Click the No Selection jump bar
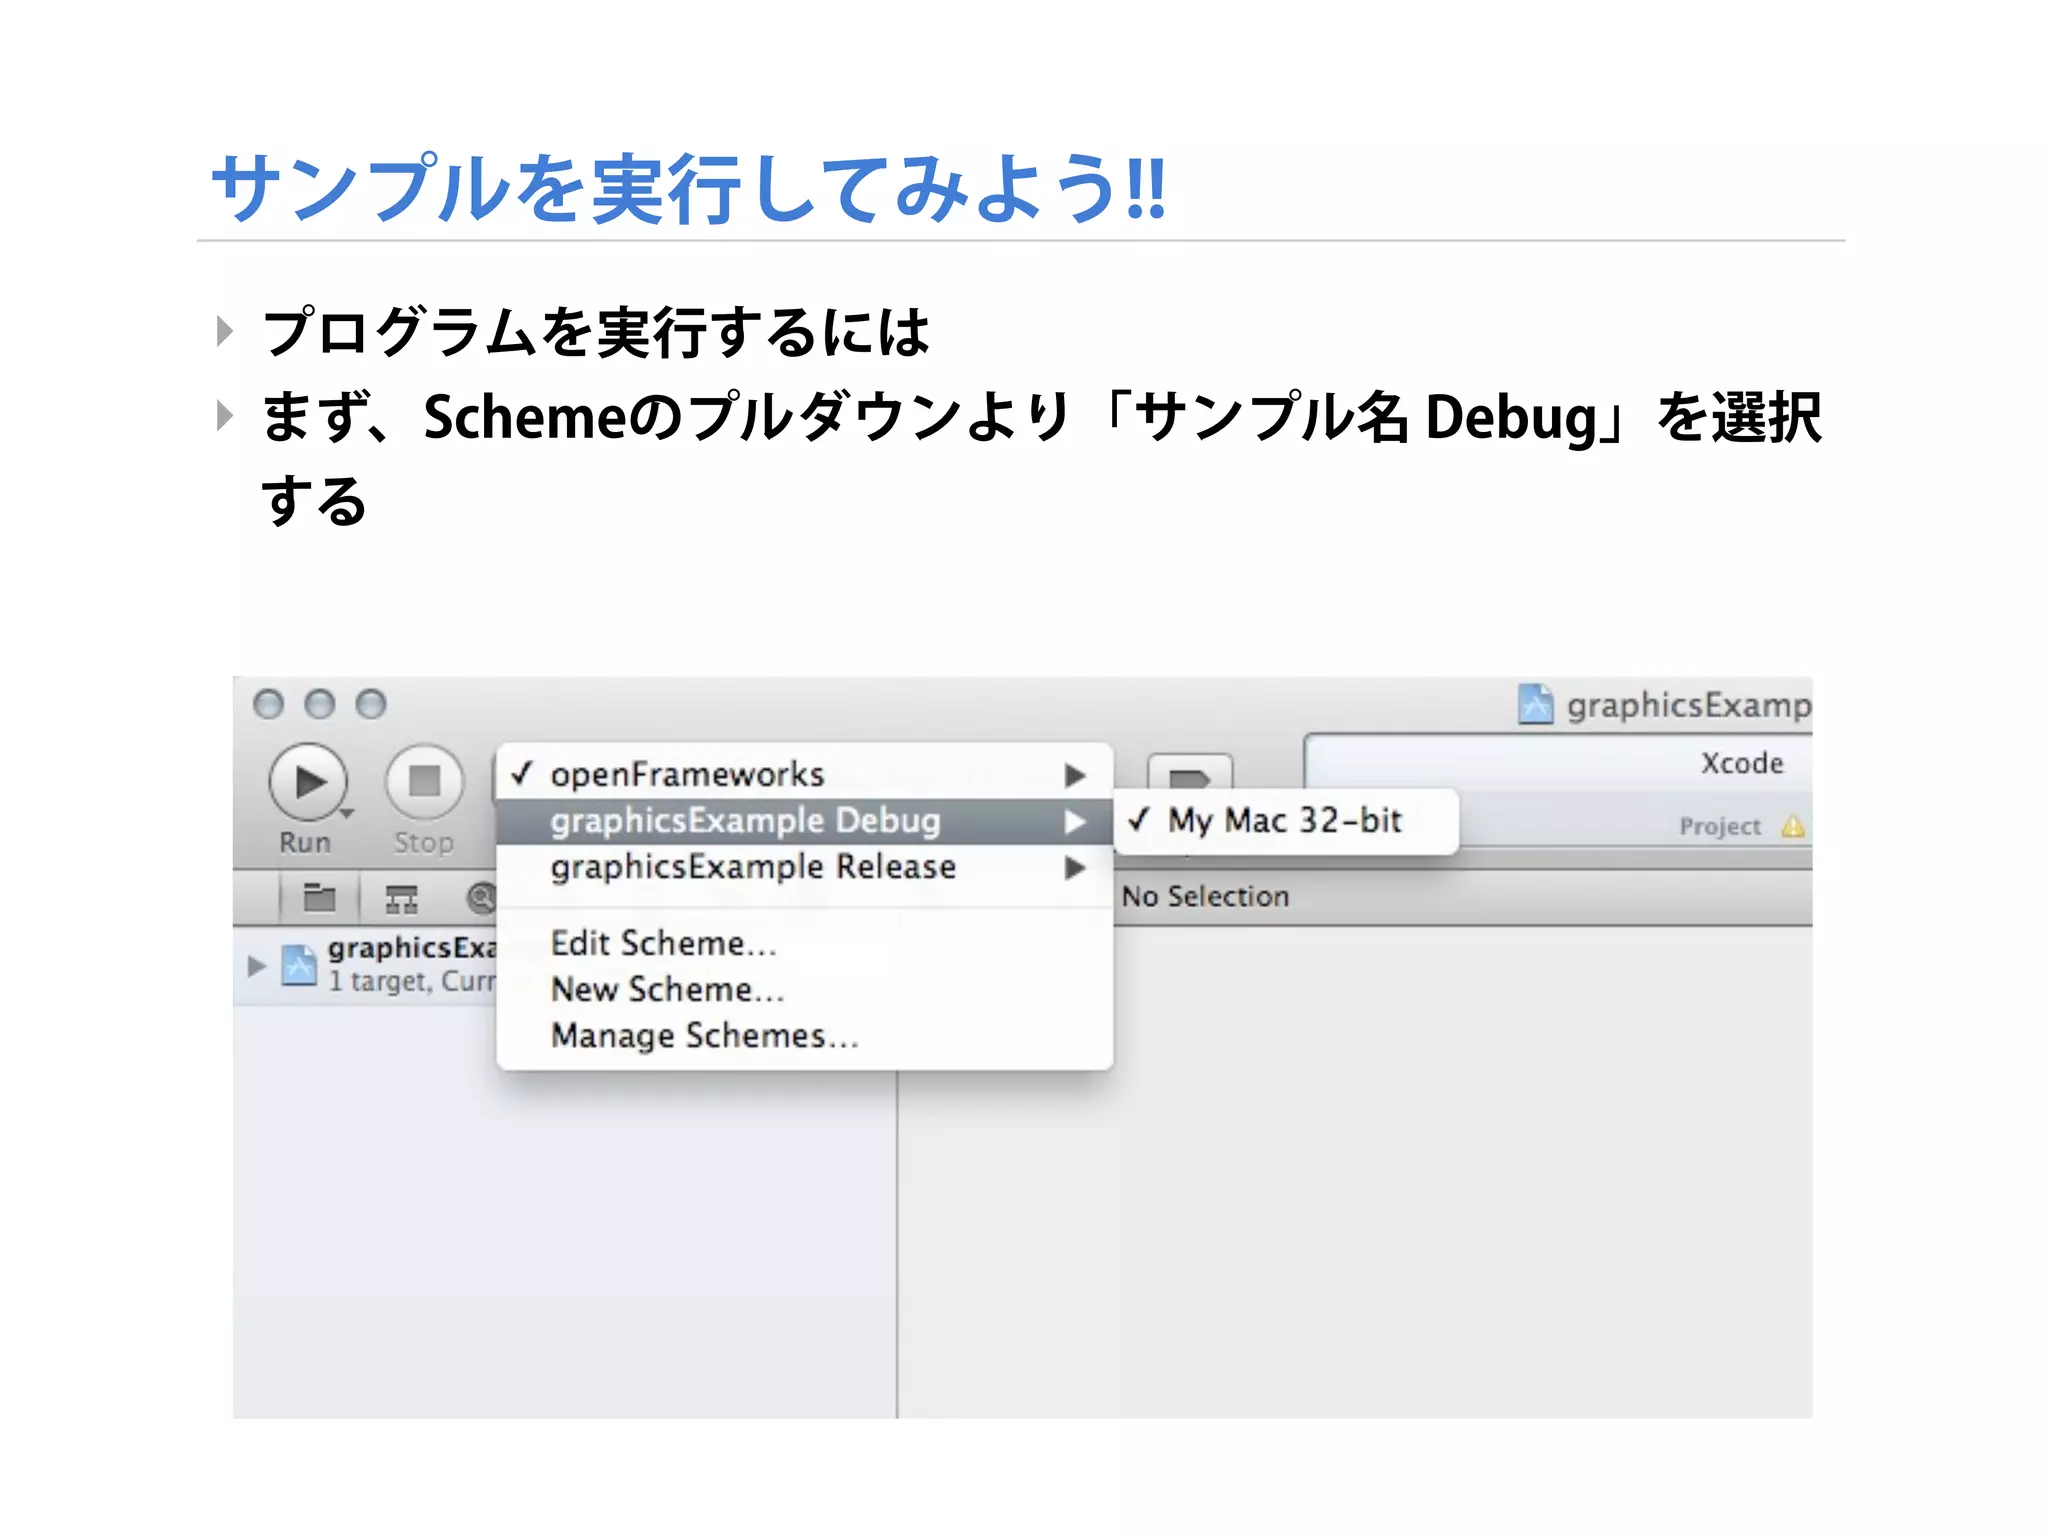Image resolution: width=2048 pixels, height=1536 pixels. coord(1205,896)
